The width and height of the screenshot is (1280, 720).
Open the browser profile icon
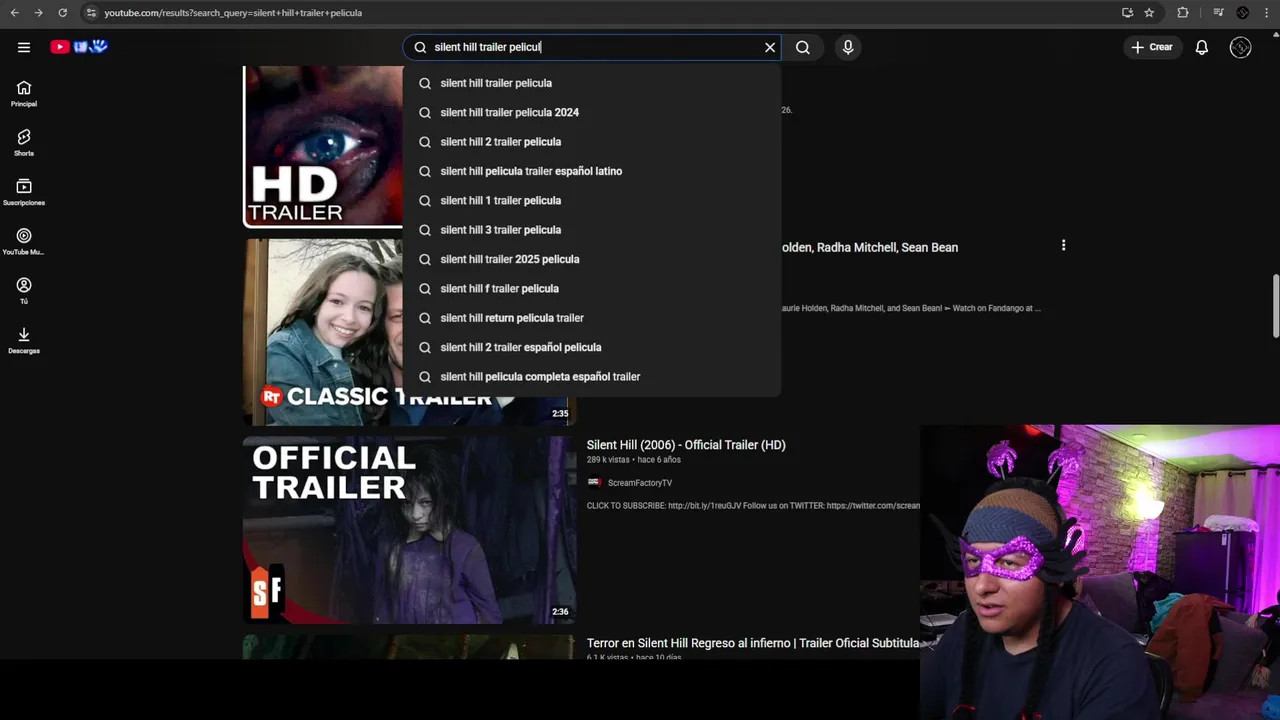click(1243, 13)
